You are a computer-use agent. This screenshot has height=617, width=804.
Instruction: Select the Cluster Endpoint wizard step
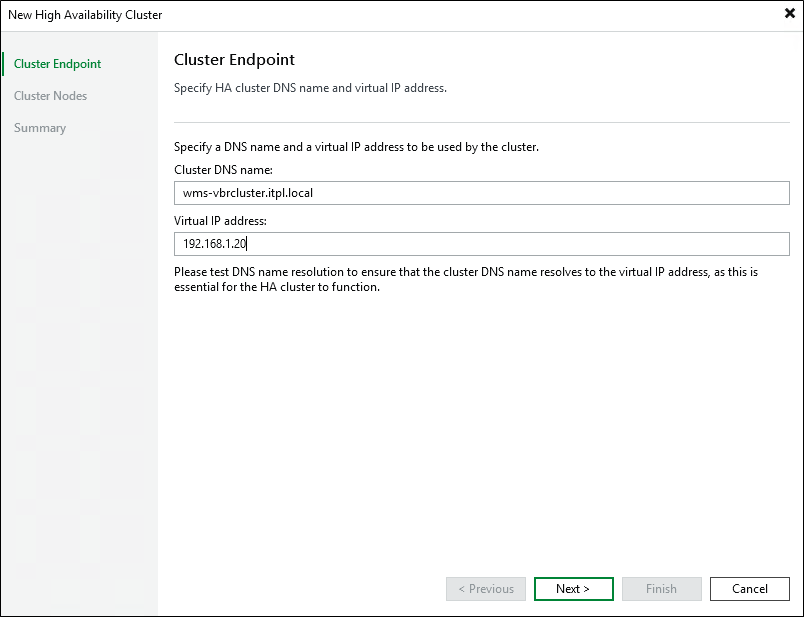57,64
